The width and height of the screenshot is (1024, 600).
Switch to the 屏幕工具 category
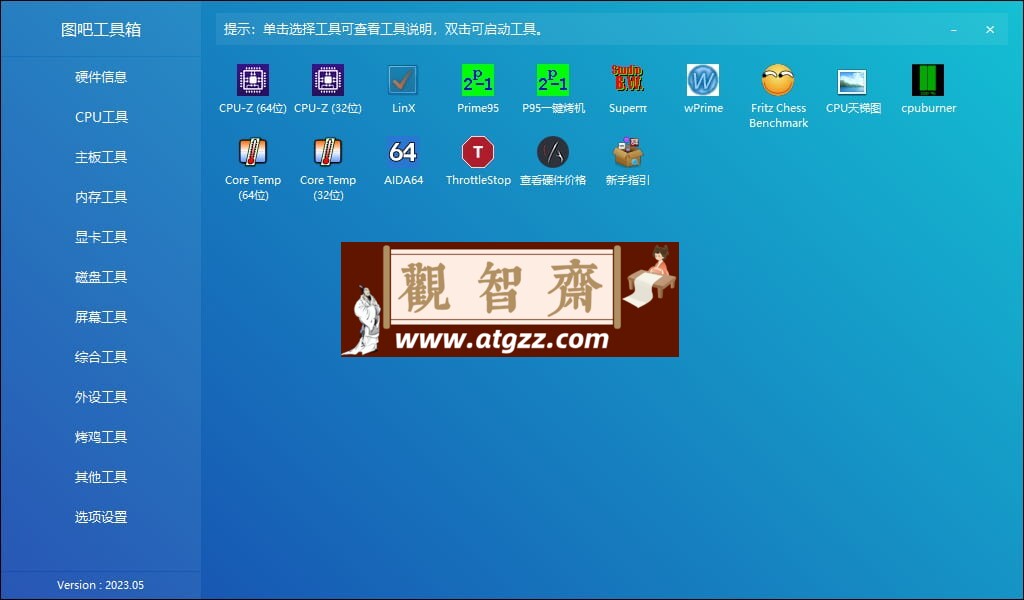[x=101, y=317]
